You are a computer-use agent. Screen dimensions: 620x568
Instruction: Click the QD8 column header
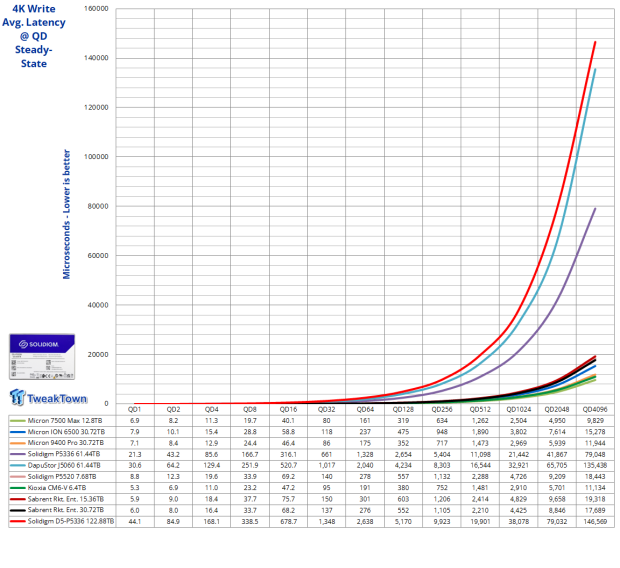(250, 409)
